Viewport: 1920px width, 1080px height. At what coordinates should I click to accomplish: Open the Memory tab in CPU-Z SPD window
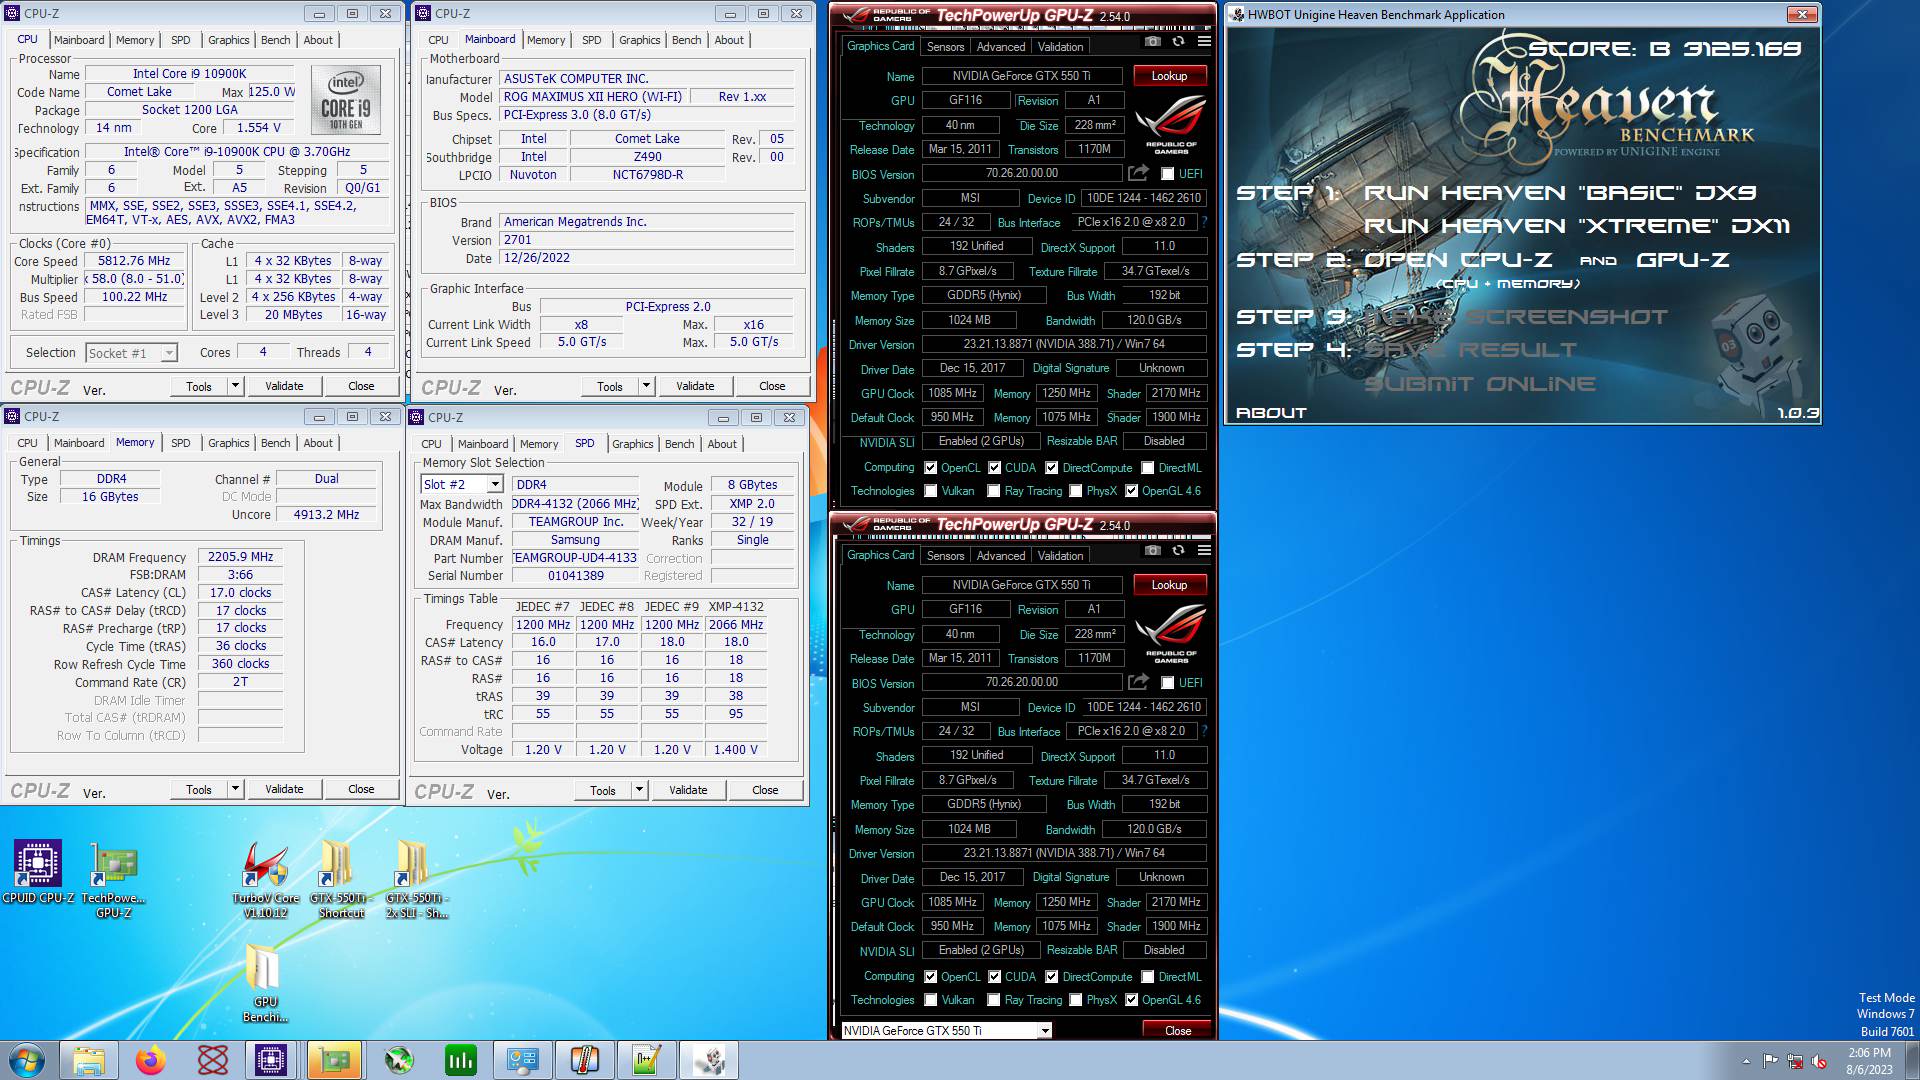(539, 444)
